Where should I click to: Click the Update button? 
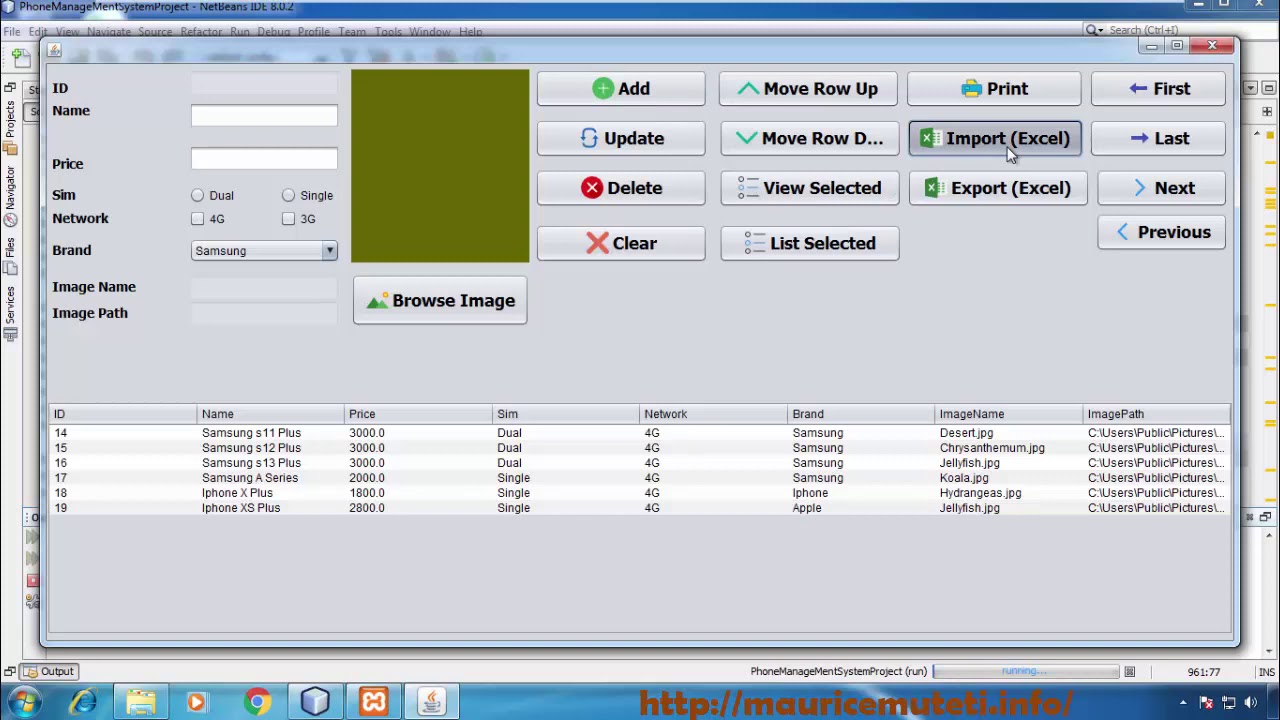coord(620,138)
